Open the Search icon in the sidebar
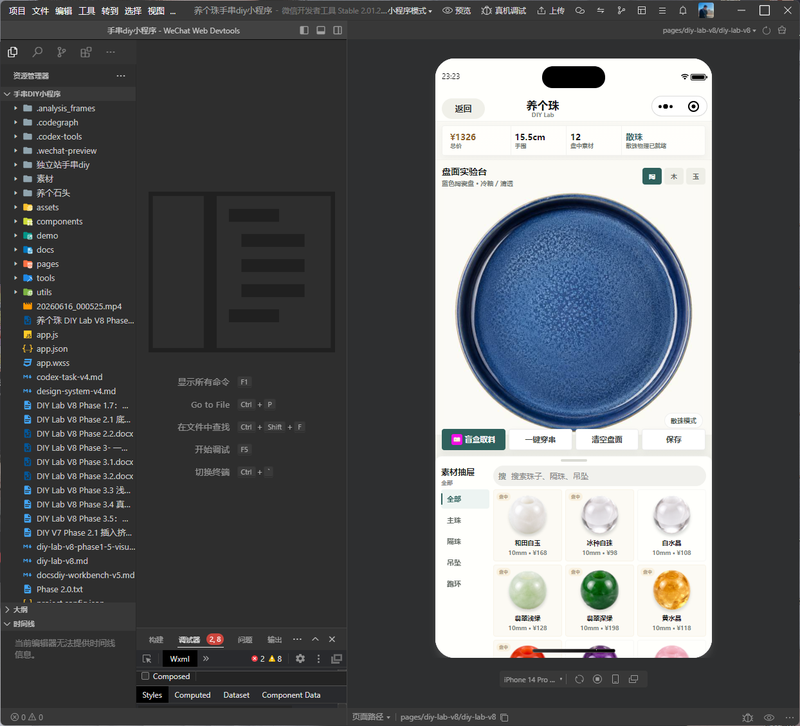Image resolution: width=800 pixels, height=726 pixels. click(37, 52)
